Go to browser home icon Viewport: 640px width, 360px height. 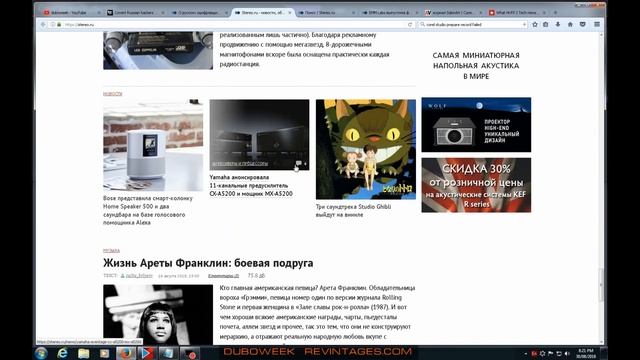click(x=570, y=24)
